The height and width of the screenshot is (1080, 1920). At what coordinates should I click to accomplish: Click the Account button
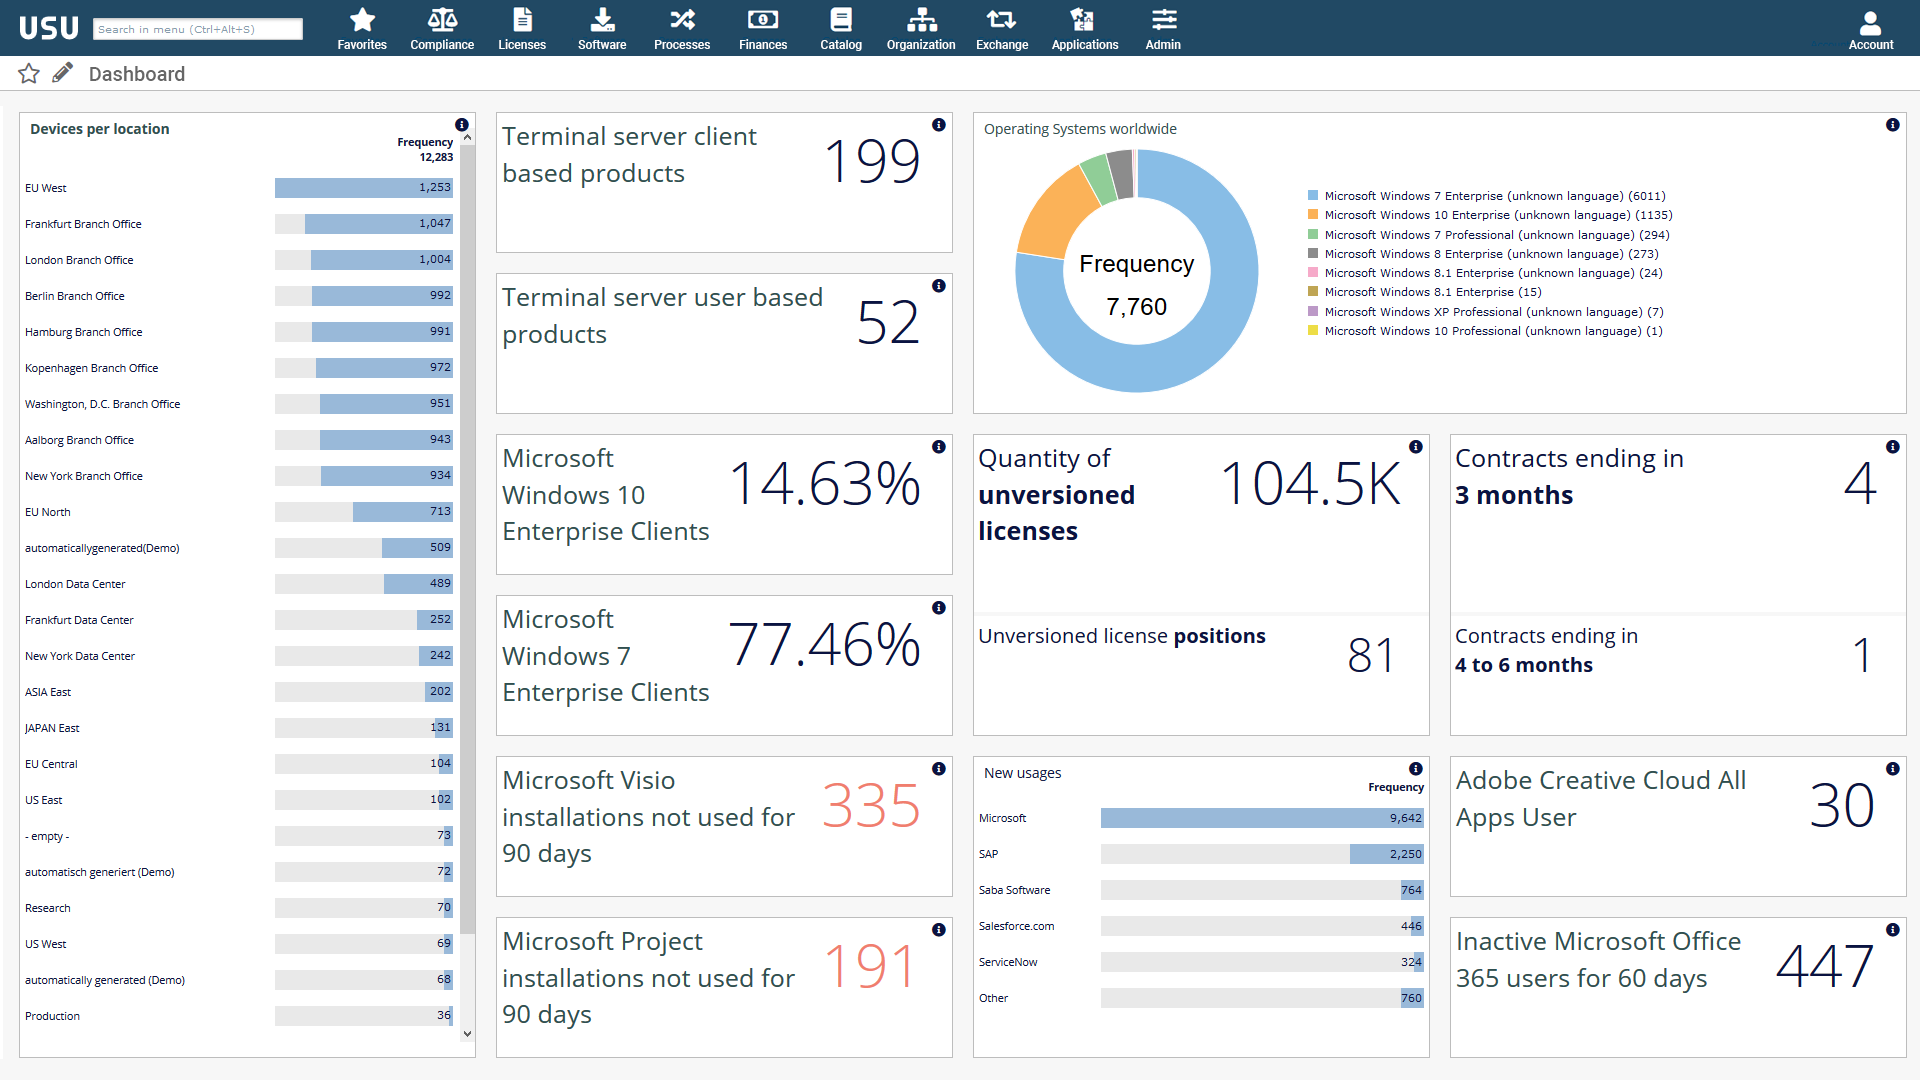[1870, 28]
